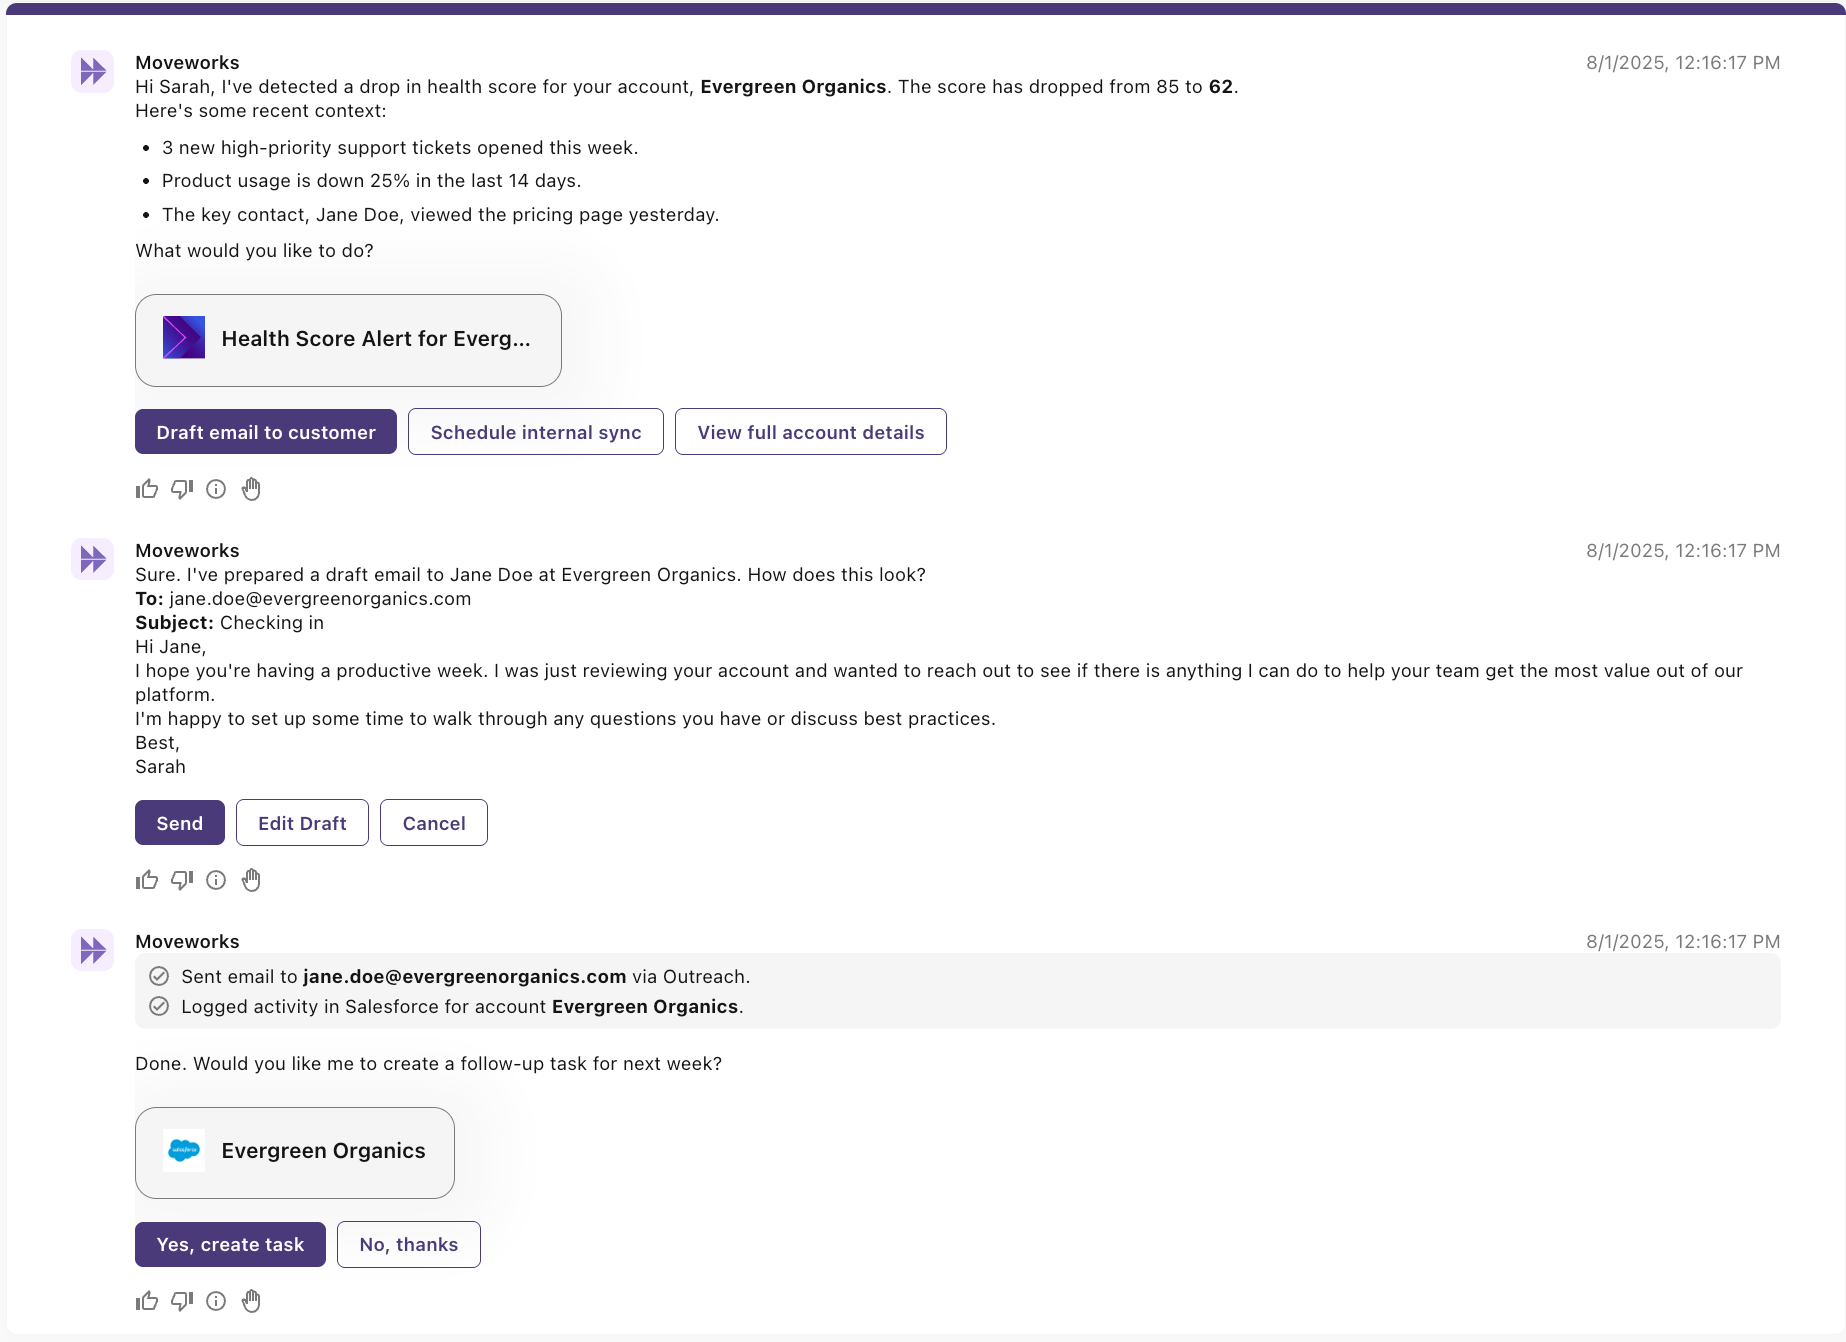Click raise-hand icon under health score message
The width and height of the screenshot is (1846, 1342).
[251, 489]
